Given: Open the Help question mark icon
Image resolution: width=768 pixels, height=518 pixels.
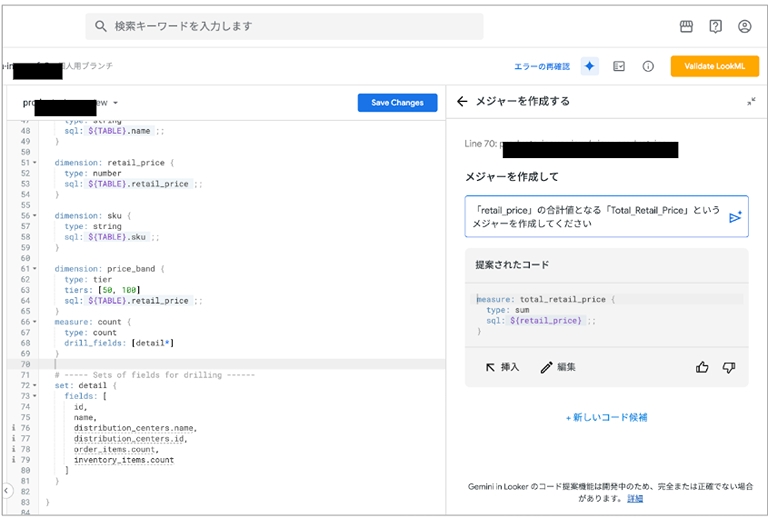Looking at the screenshot, I should pos(715,27).
